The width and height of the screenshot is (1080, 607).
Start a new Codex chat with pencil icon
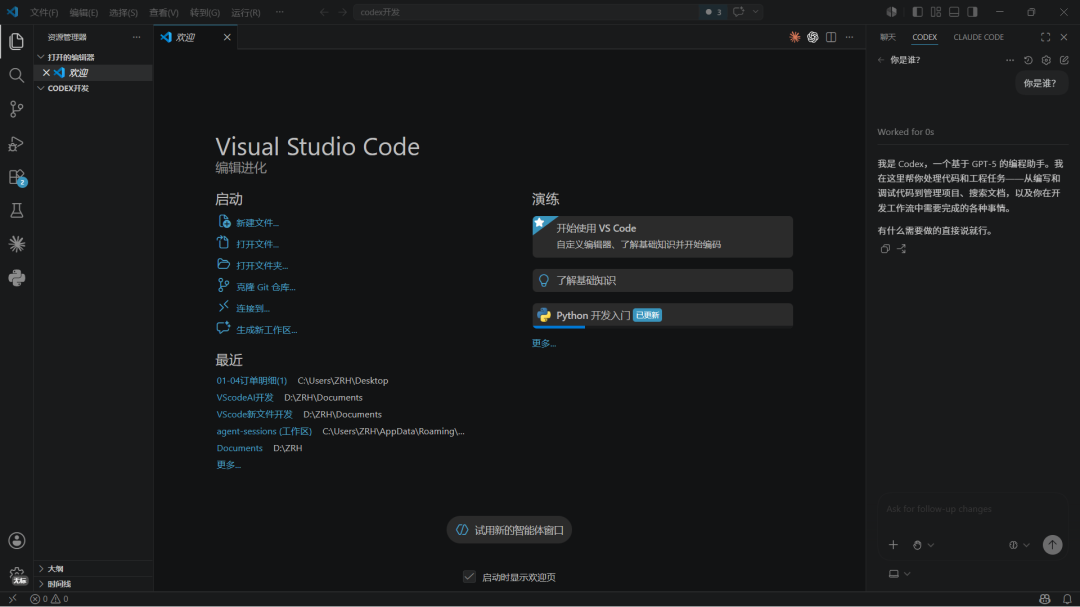click(x=1064, y=60)
